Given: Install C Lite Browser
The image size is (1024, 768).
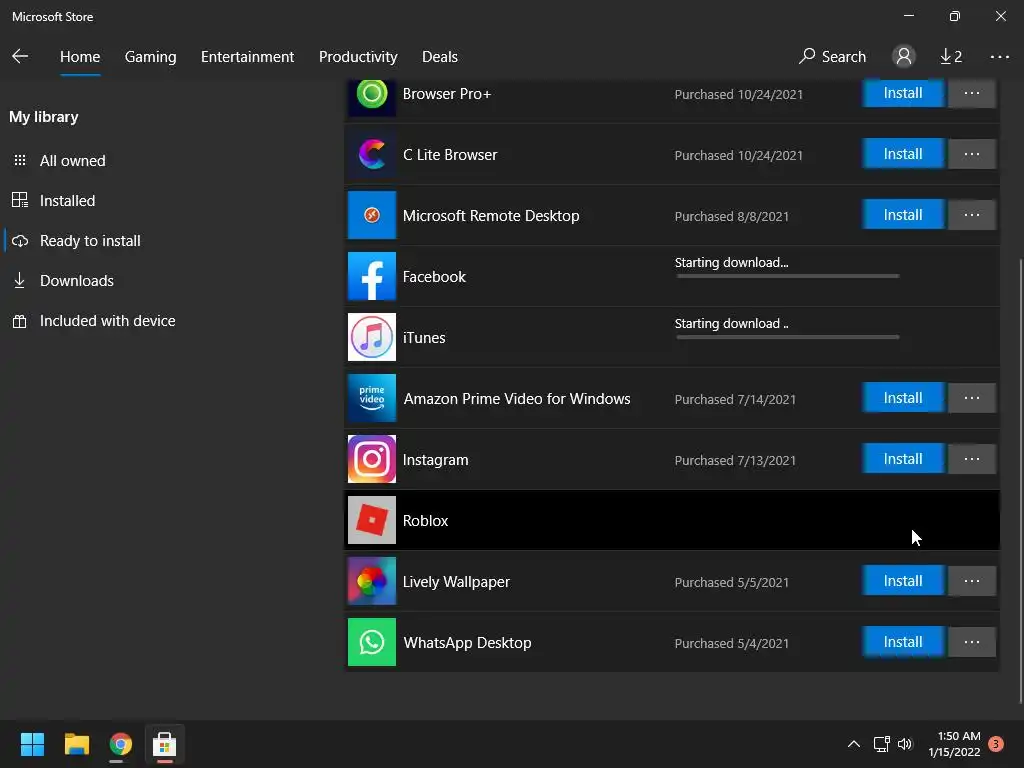Looking at the screenshot, I should coord(903,154).
